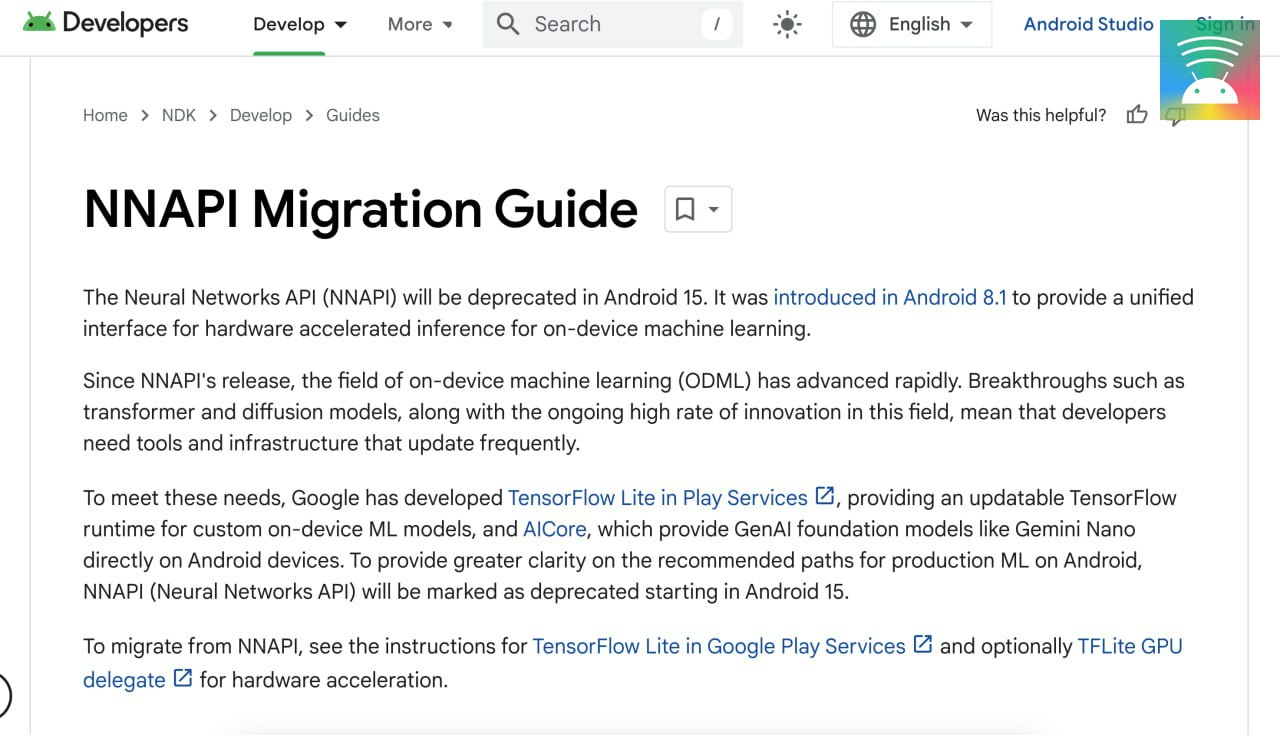Go to Home breadcrumb
1280x735 pixels.
(x=105, y=115)
